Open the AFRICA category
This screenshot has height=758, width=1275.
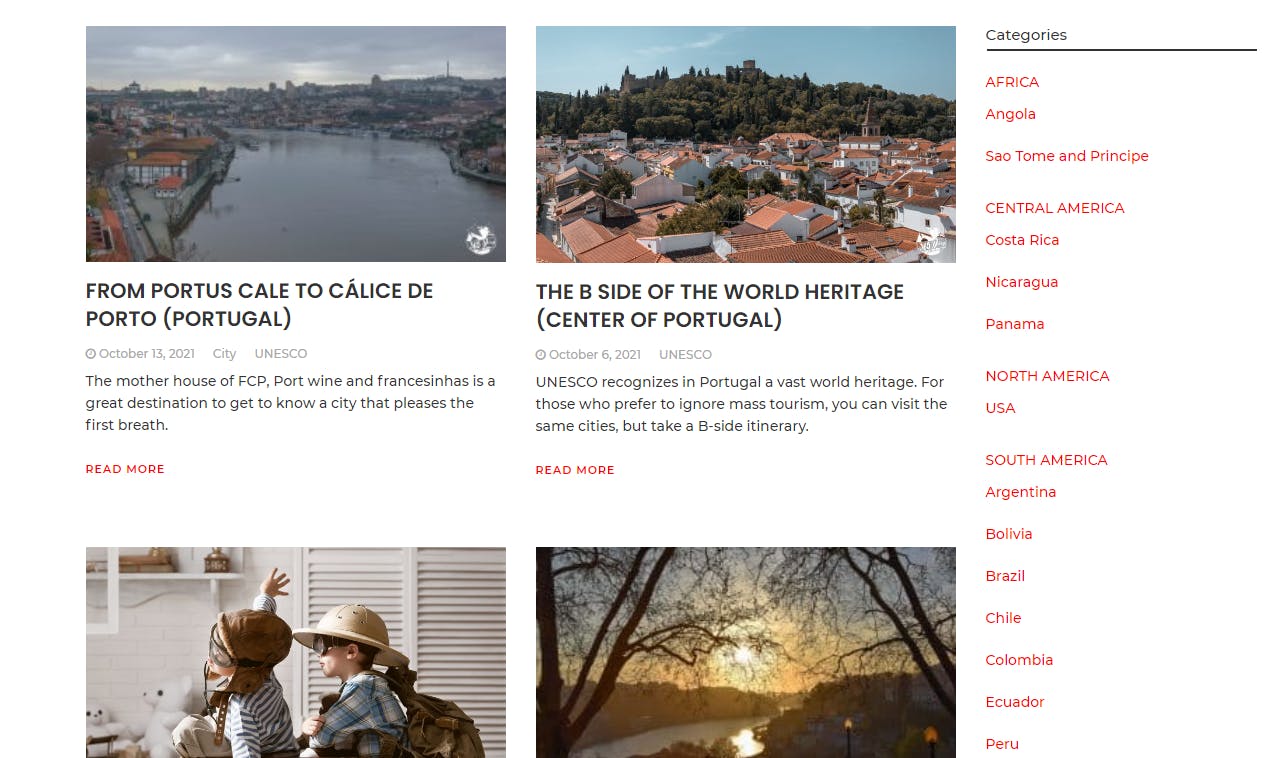[1012, 82]
